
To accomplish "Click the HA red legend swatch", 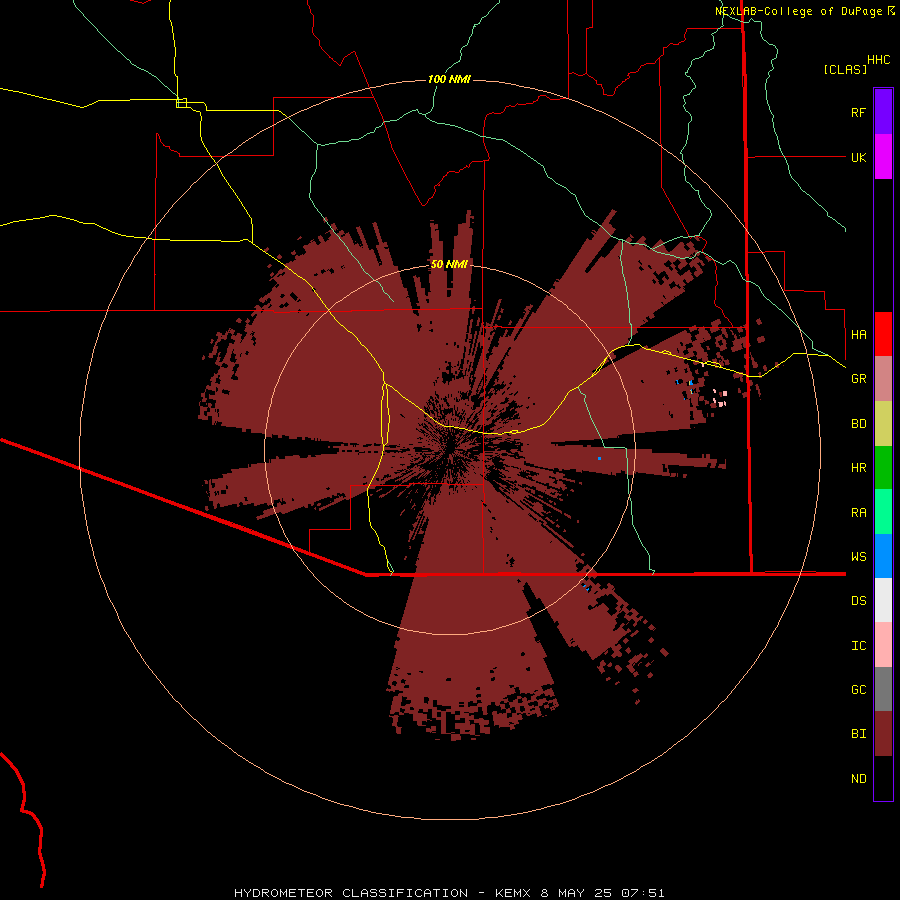I will 883,334.
